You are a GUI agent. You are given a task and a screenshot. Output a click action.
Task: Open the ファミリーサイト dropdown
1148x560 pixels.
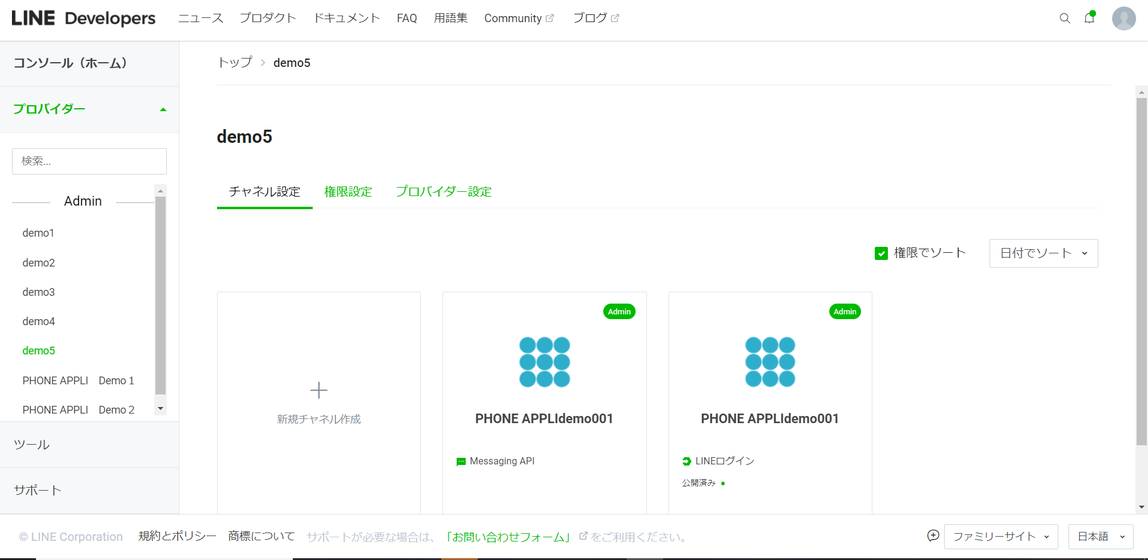(1001, 537)
